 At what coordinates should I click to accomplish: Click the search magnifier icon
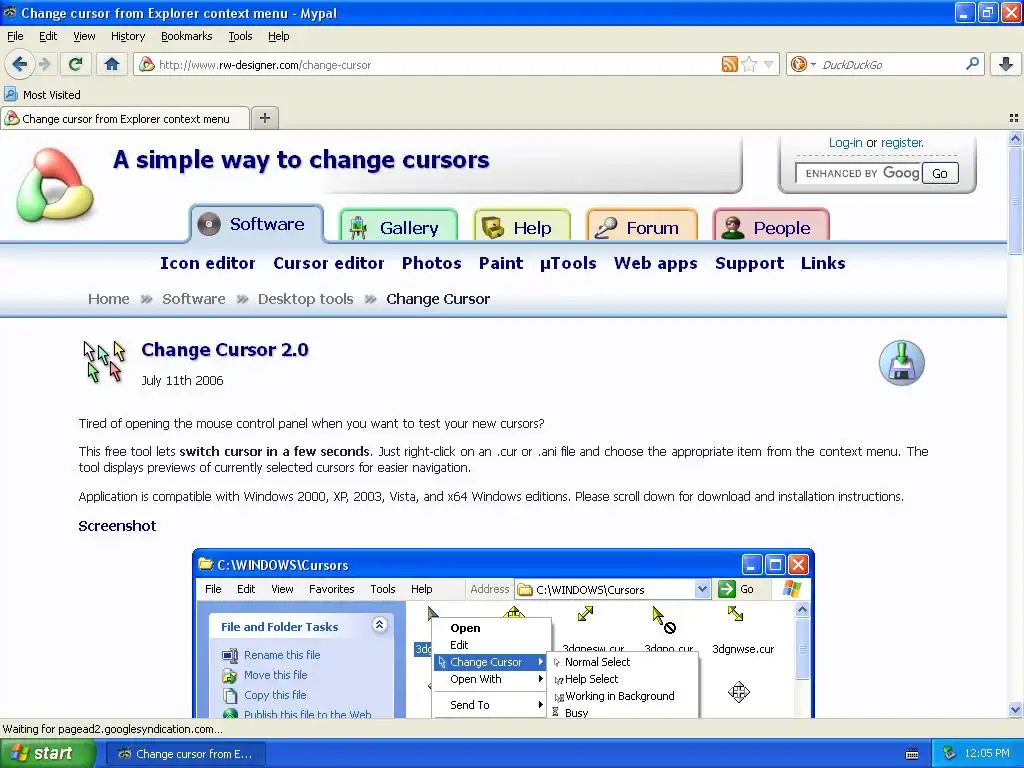[972, 63]
